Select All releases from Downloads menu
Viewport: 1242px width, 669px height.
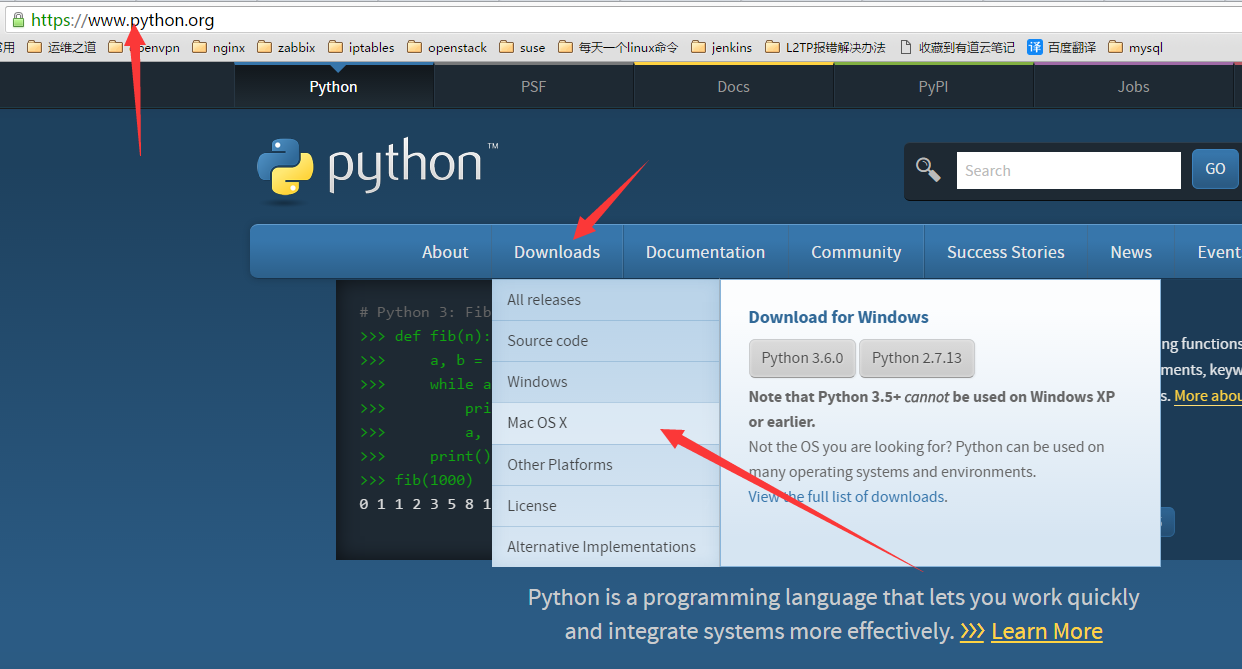[x=606, y=300]
